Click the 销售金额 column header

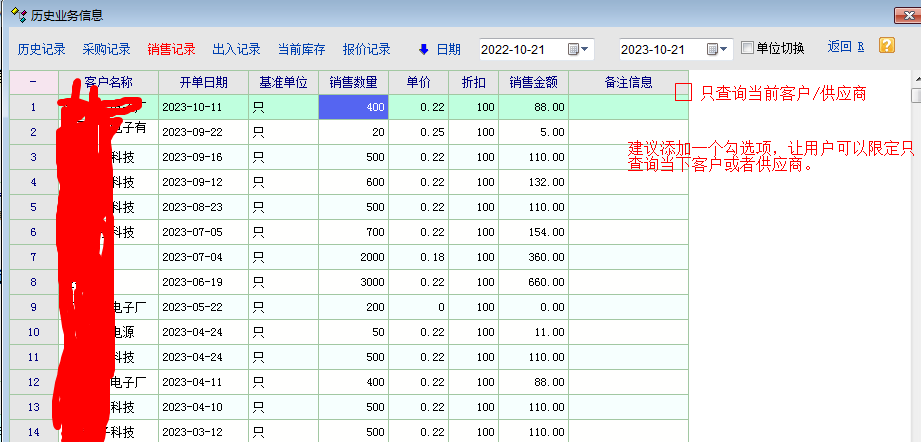(x=533, y=82)
